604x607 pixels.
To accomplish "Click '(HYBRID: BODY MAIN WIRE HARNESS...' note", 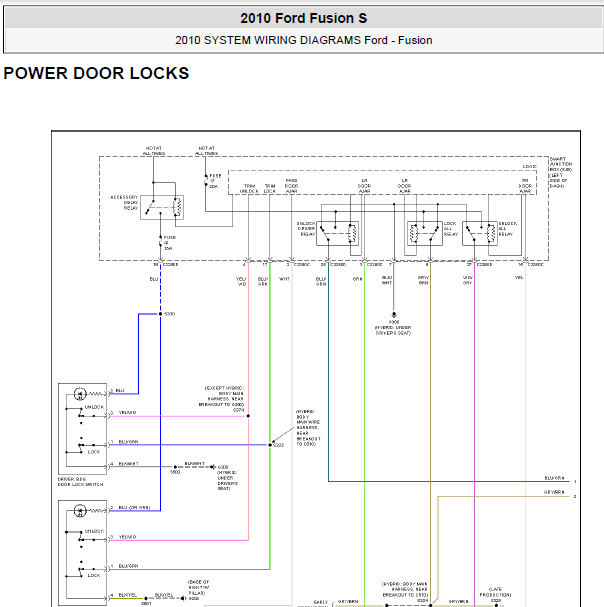I will click(x=308, y=428).
